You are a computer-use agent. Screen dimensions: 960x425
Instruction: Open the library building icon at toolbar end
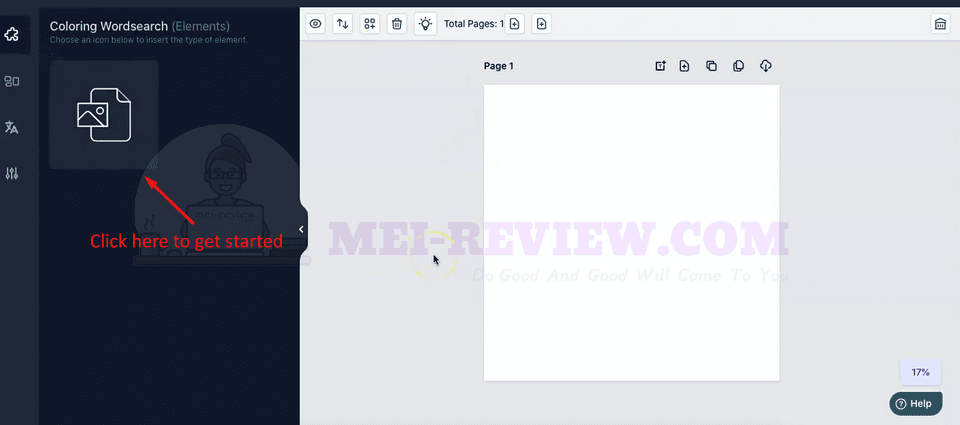point(940,24)
